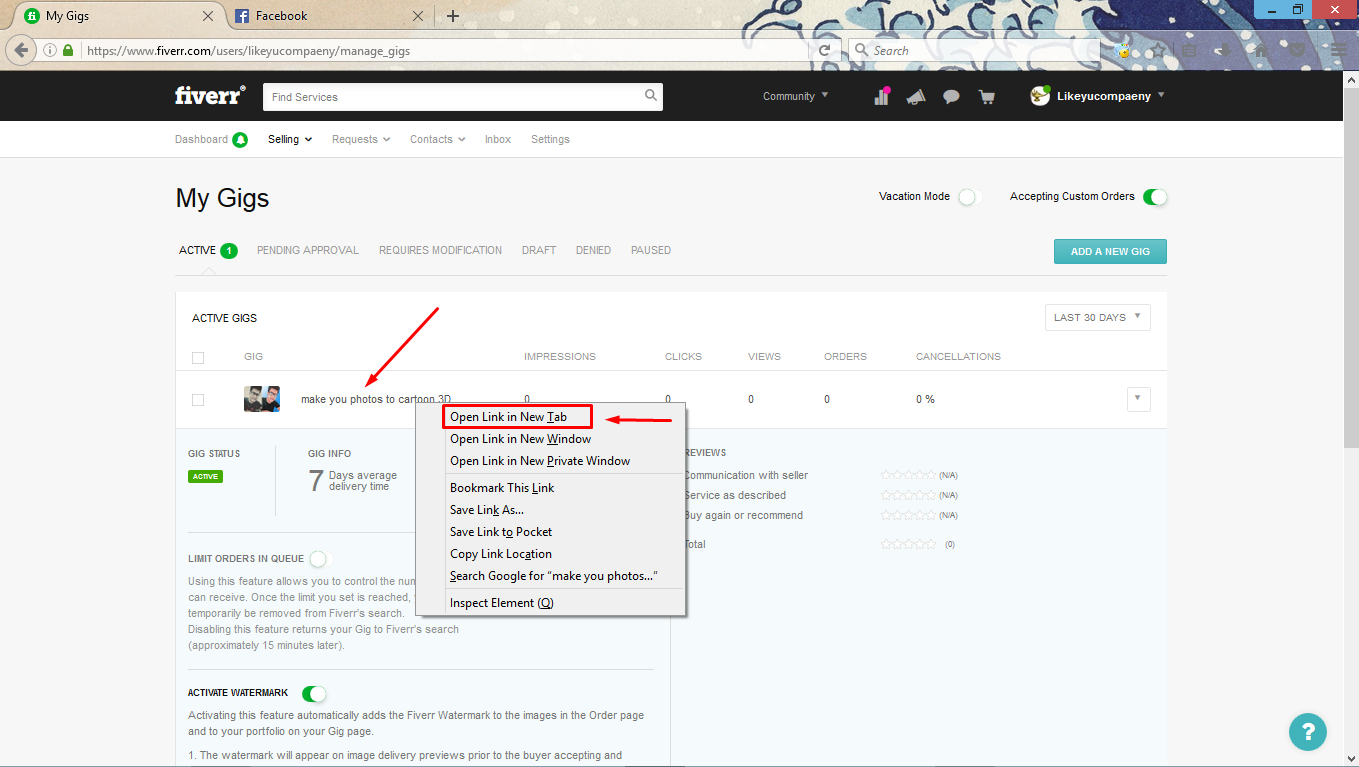Reload the page with the refresh icon

(x=824, y=50)
